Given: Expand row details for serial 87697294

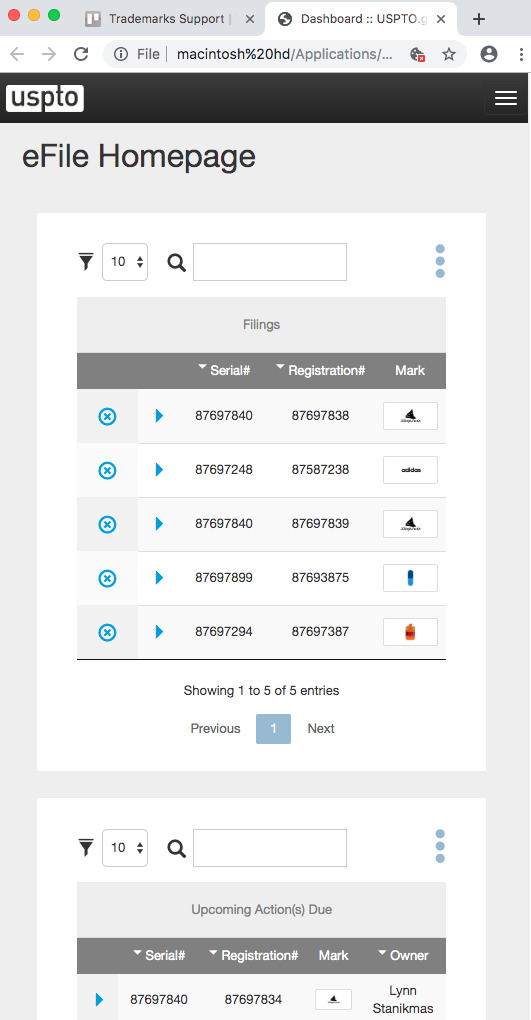Looking at the screenshot, I should (159, 632).
